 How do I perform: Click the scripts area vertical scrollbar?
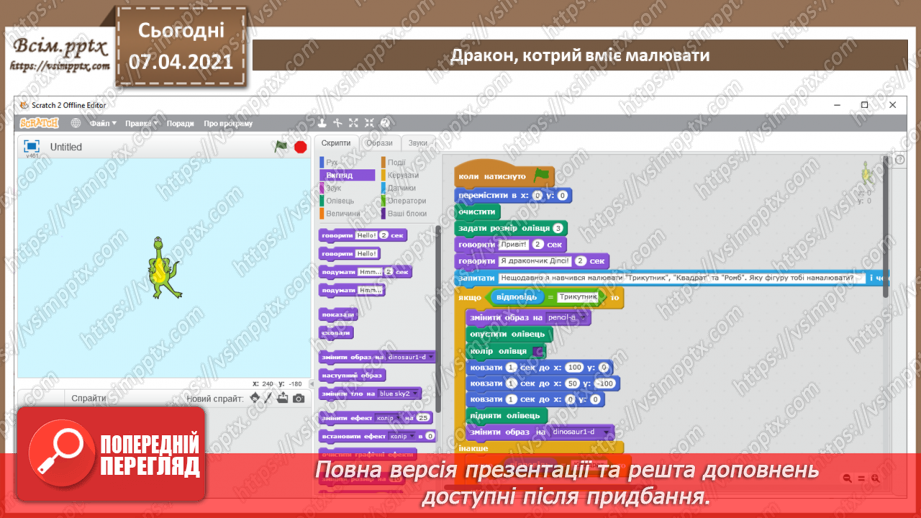click(x=886, y=226)
